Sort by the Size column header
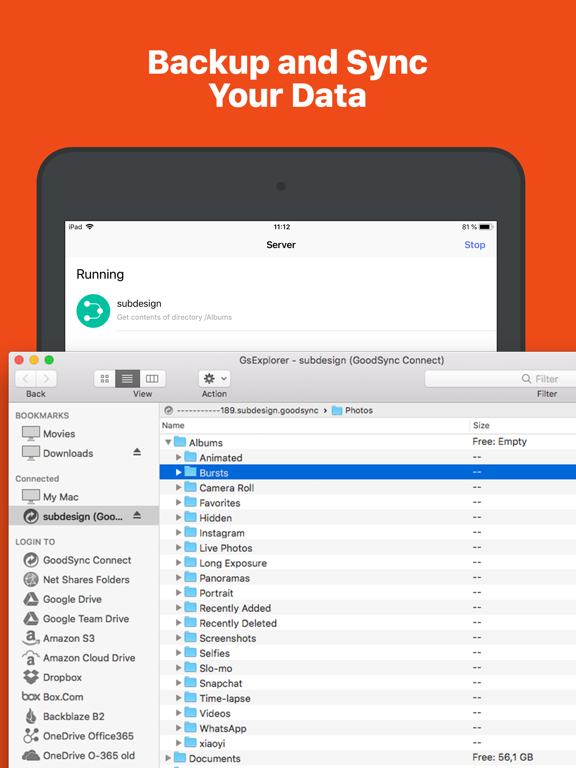Screen dimensions: 576x768 tap(523, 426)
